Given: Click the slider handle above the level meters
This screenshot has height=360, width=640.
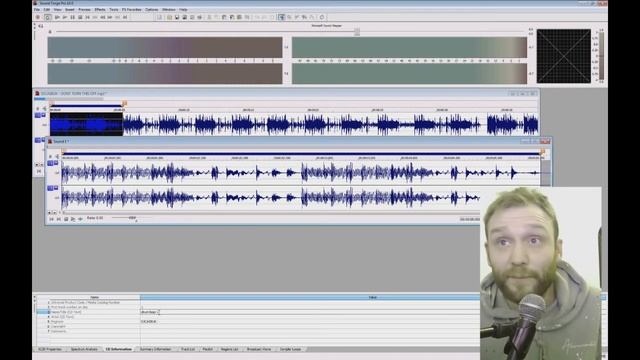Looking at the screenshot, I should pyautogui.click(x=357, y=32).
